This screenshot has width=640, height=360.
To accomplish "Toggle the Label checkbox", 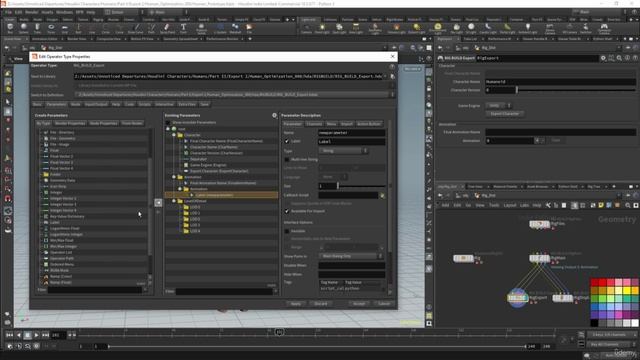I will (x=287, y=141).
